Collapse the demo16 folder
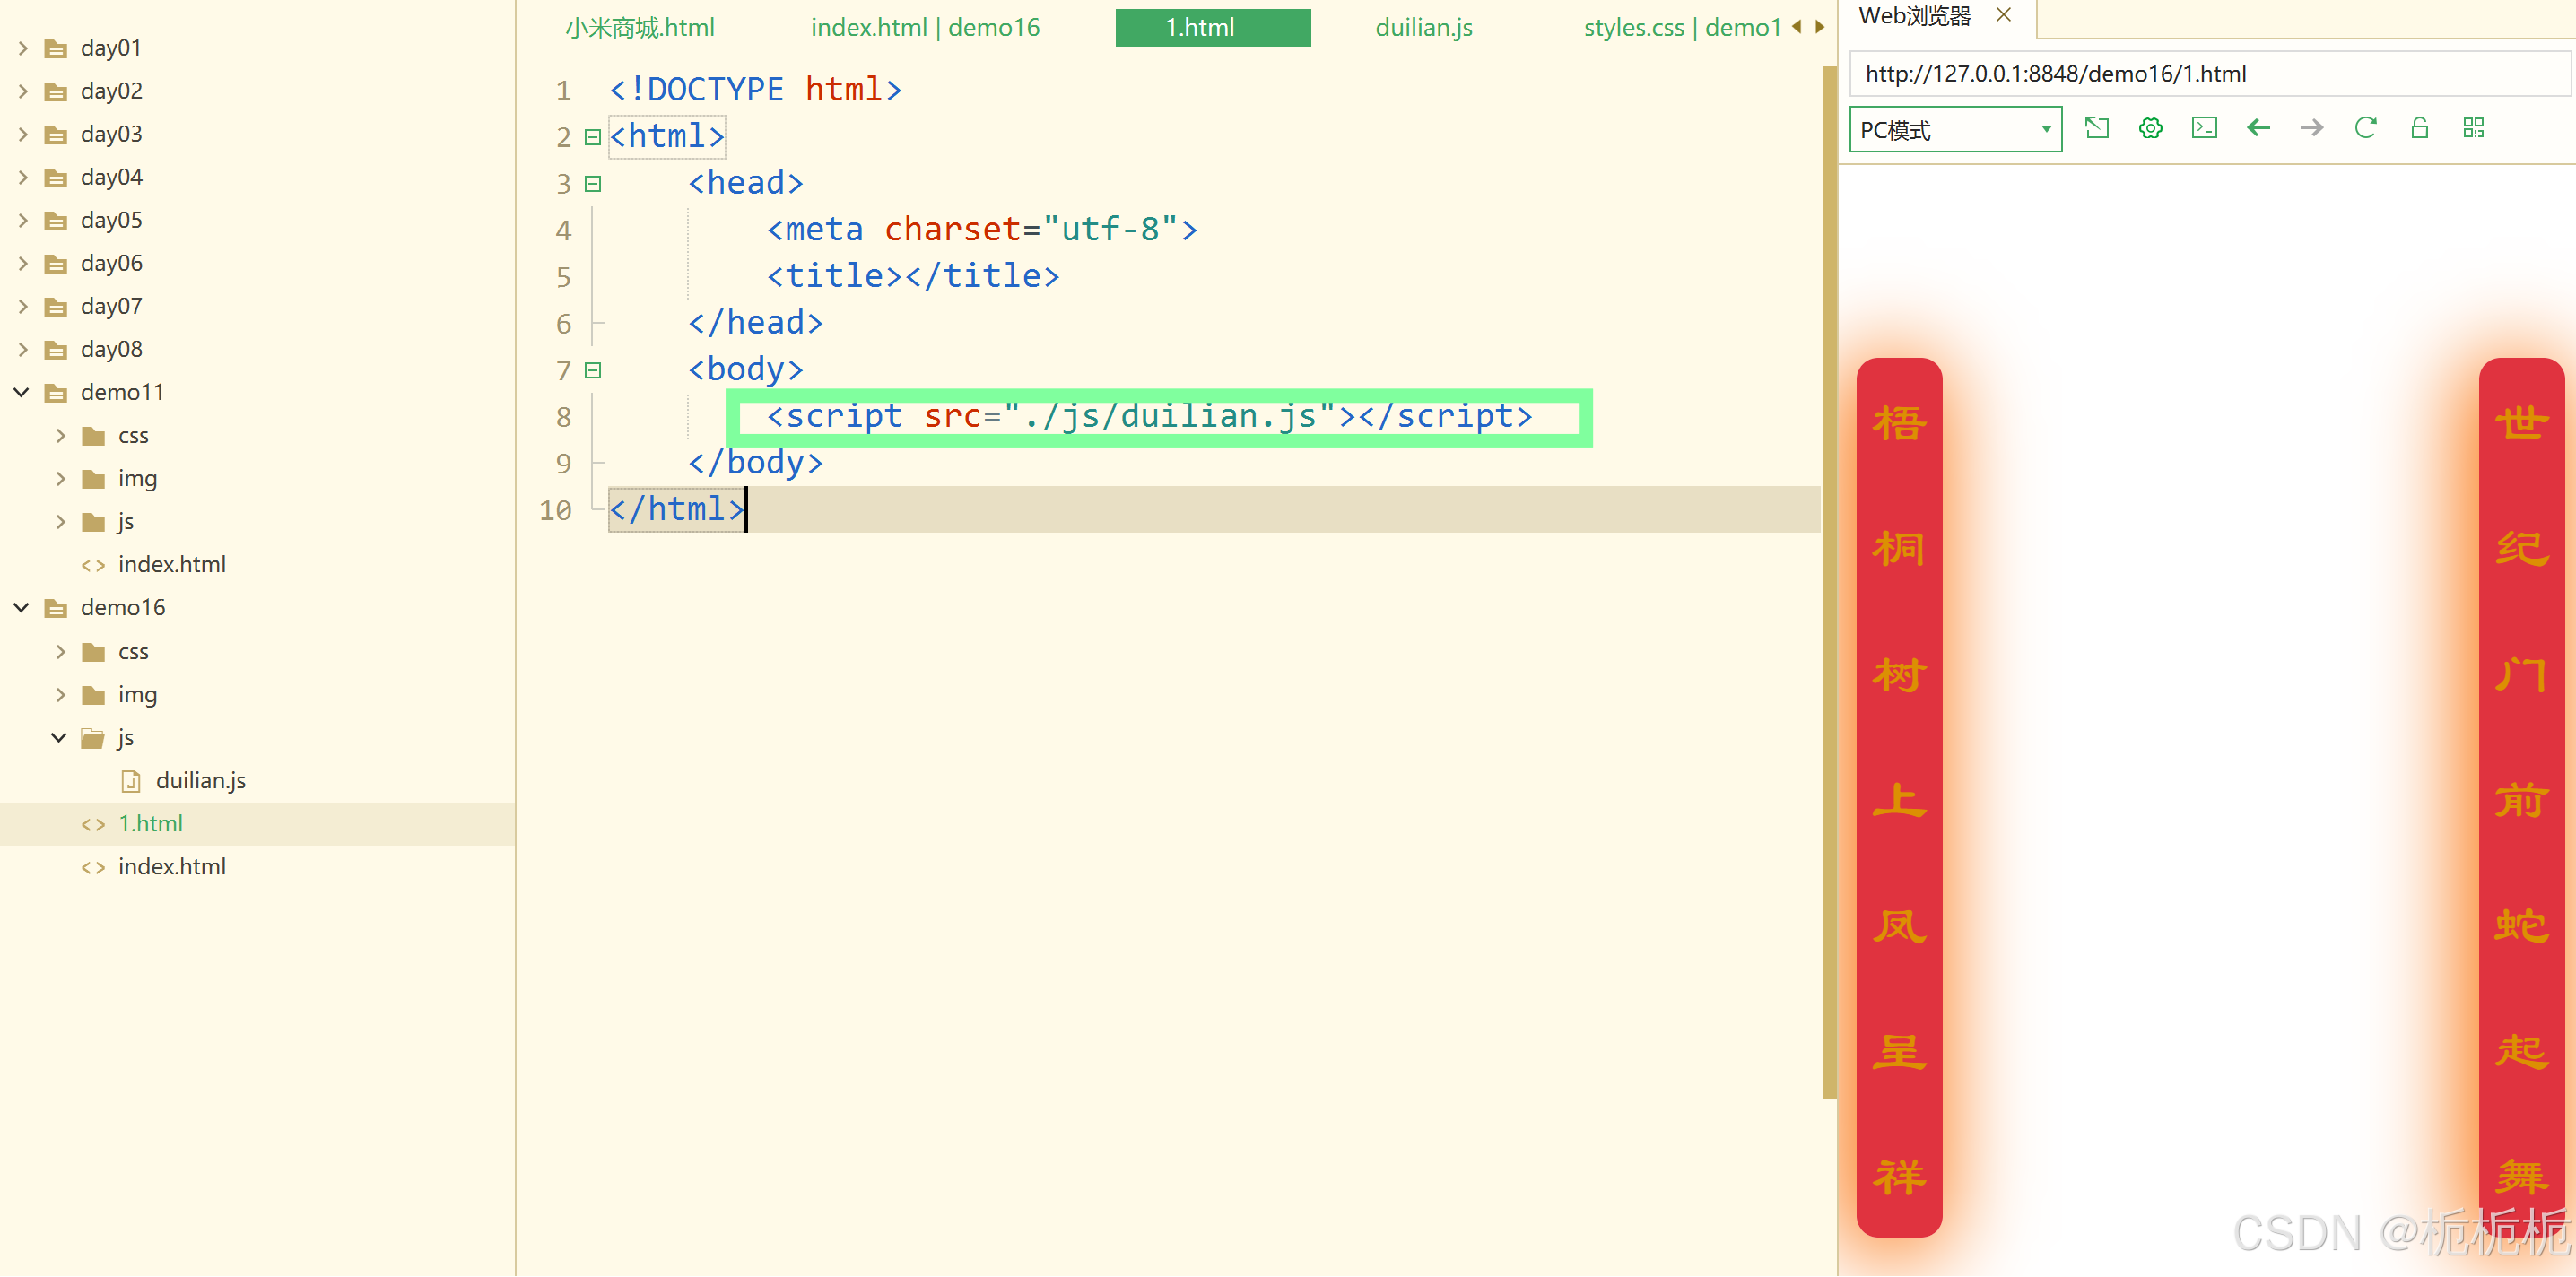This screenshot has height=1277, width=2576. pos(21,608)
